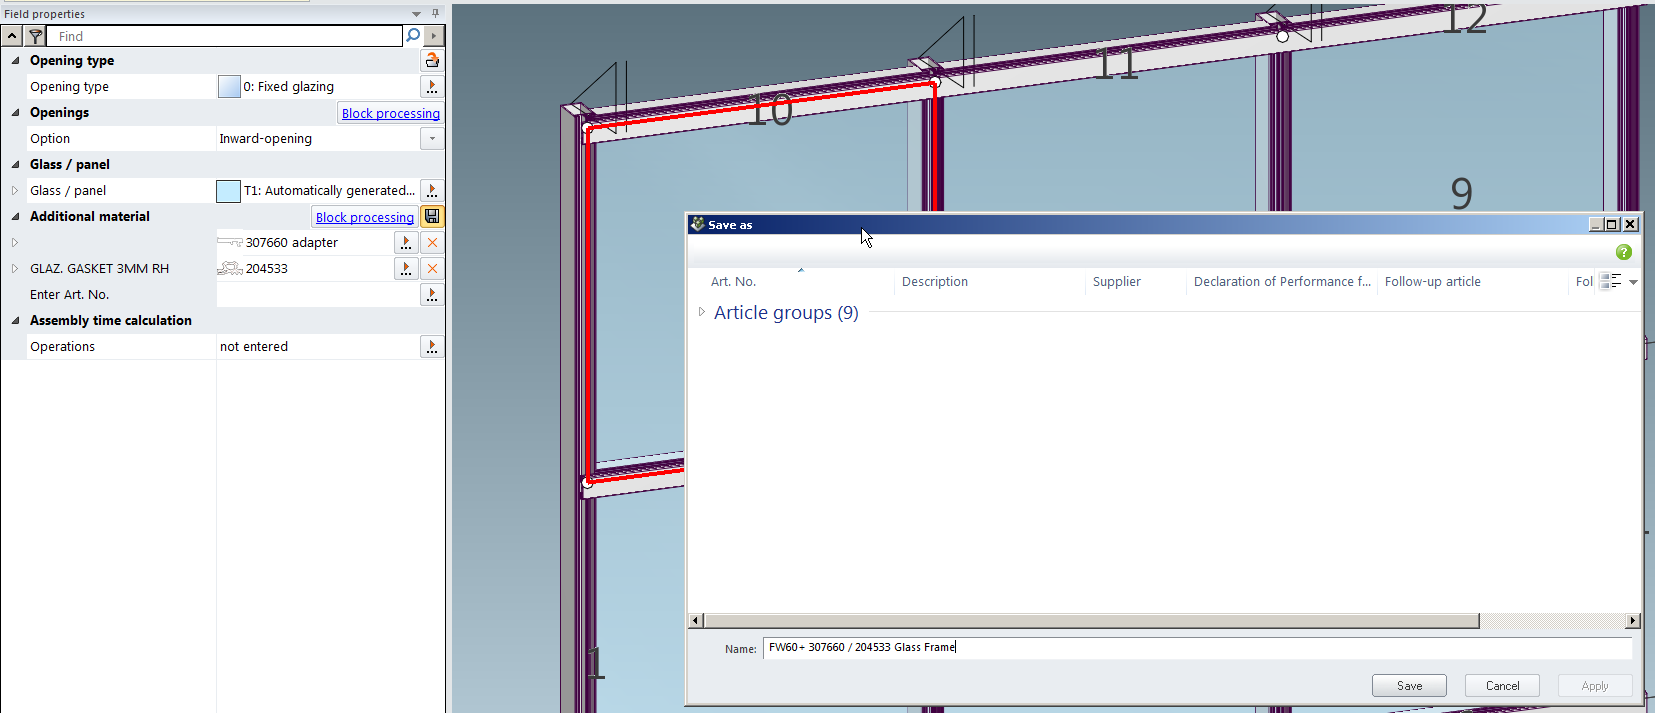Sort by the Art. No. column header

[733, 282]
